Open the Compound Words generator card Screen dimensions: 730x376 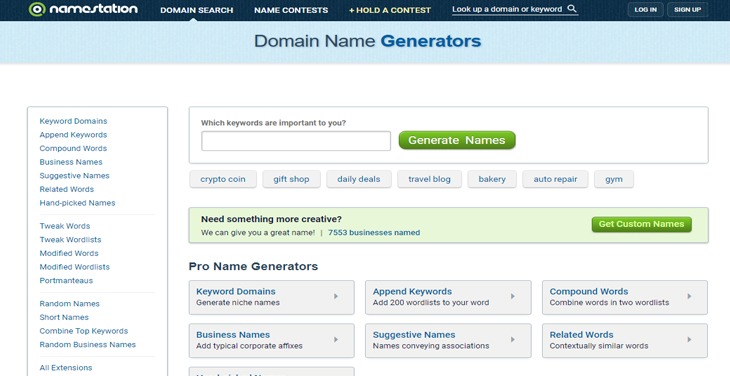(x=625, y=297)
